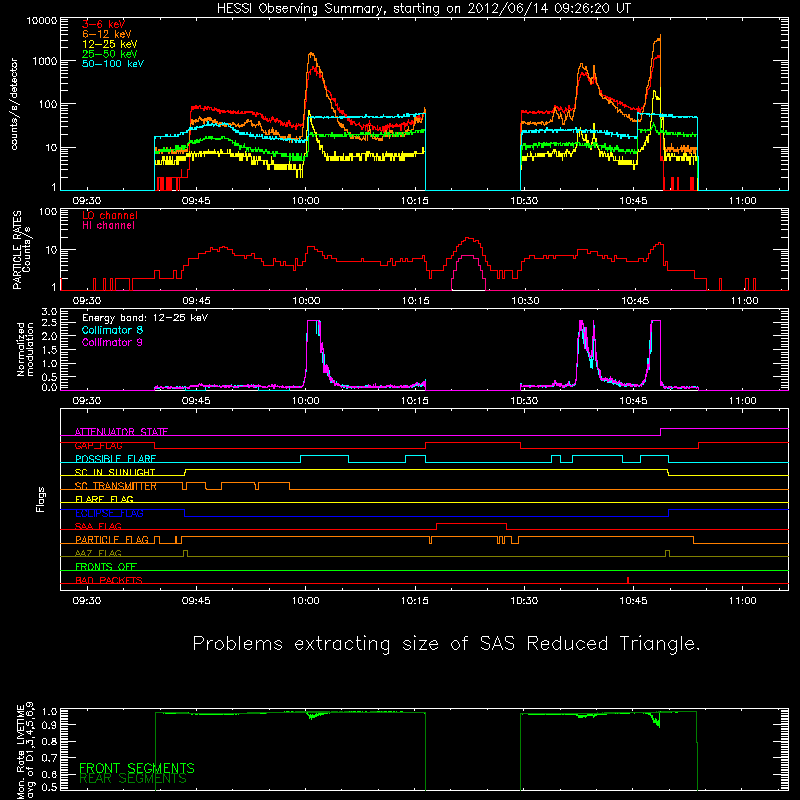Click the vertical 'Flags' axis label
The image size is (800, 800).
point(41,499)
